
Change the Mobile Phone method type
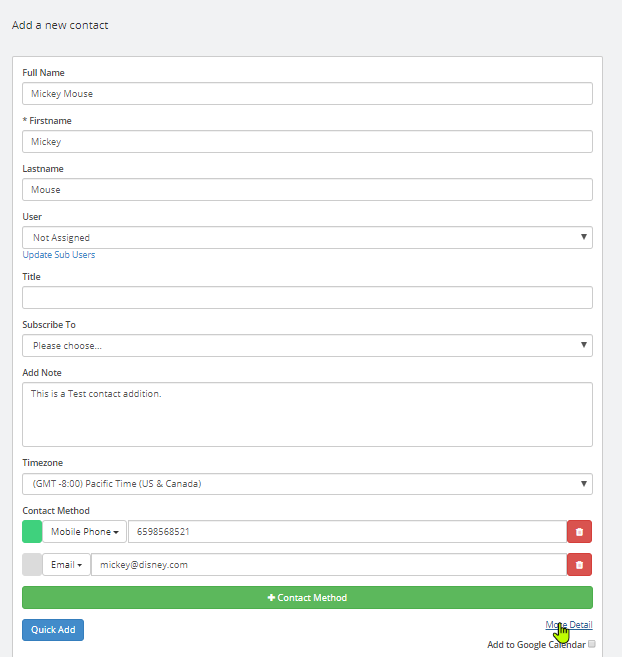click(x=85, y=531)
